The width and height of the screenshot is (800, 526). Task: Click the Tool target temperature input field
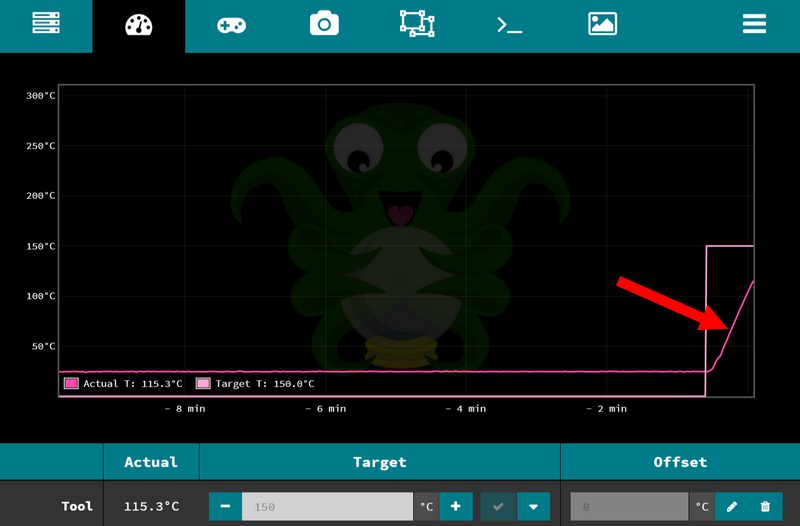point(327,506)
